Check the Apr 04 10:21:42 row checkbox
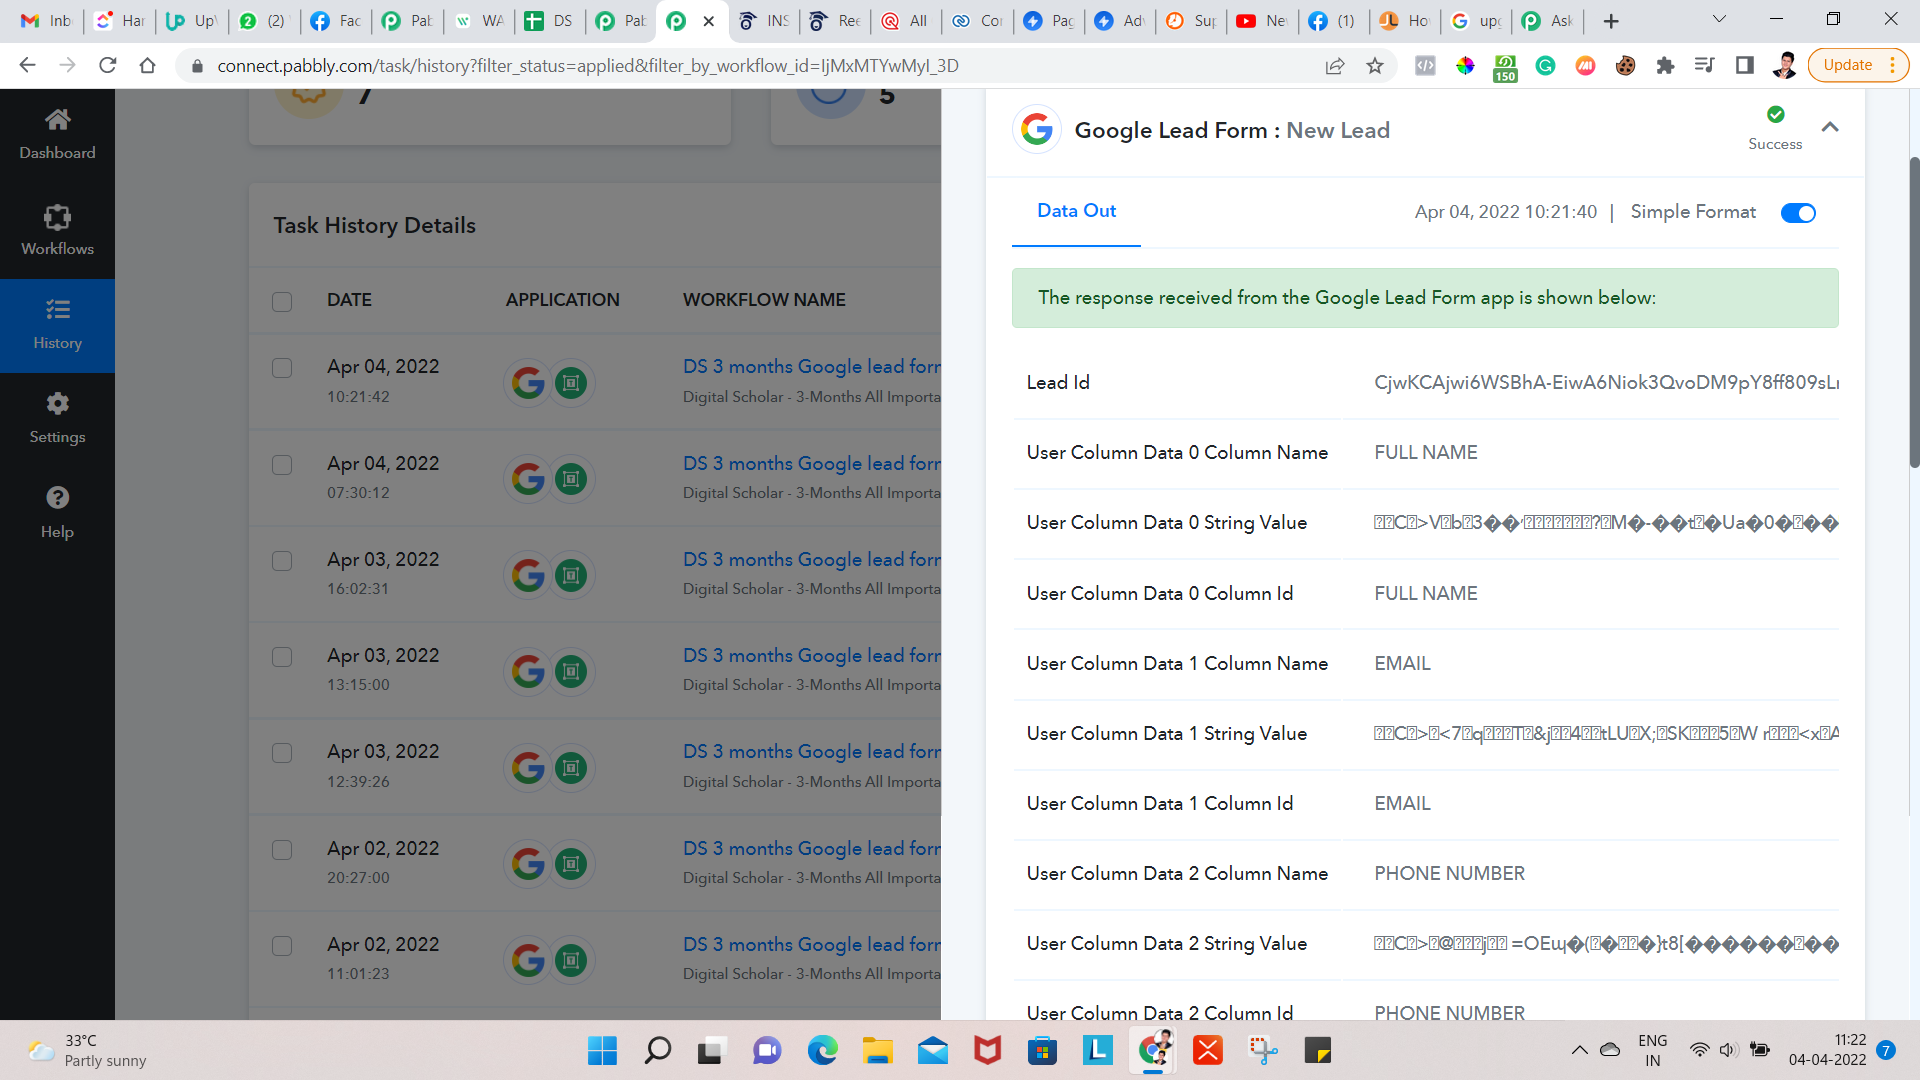This screenshot has width=1920, height=1080. point(282,368)
